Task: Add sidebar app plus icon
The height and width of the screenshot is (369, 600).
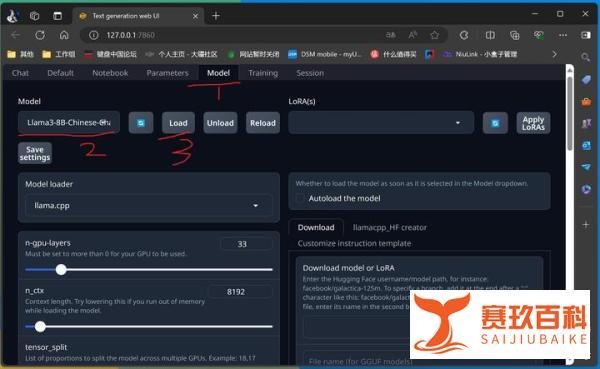Action: pos(586,225)
